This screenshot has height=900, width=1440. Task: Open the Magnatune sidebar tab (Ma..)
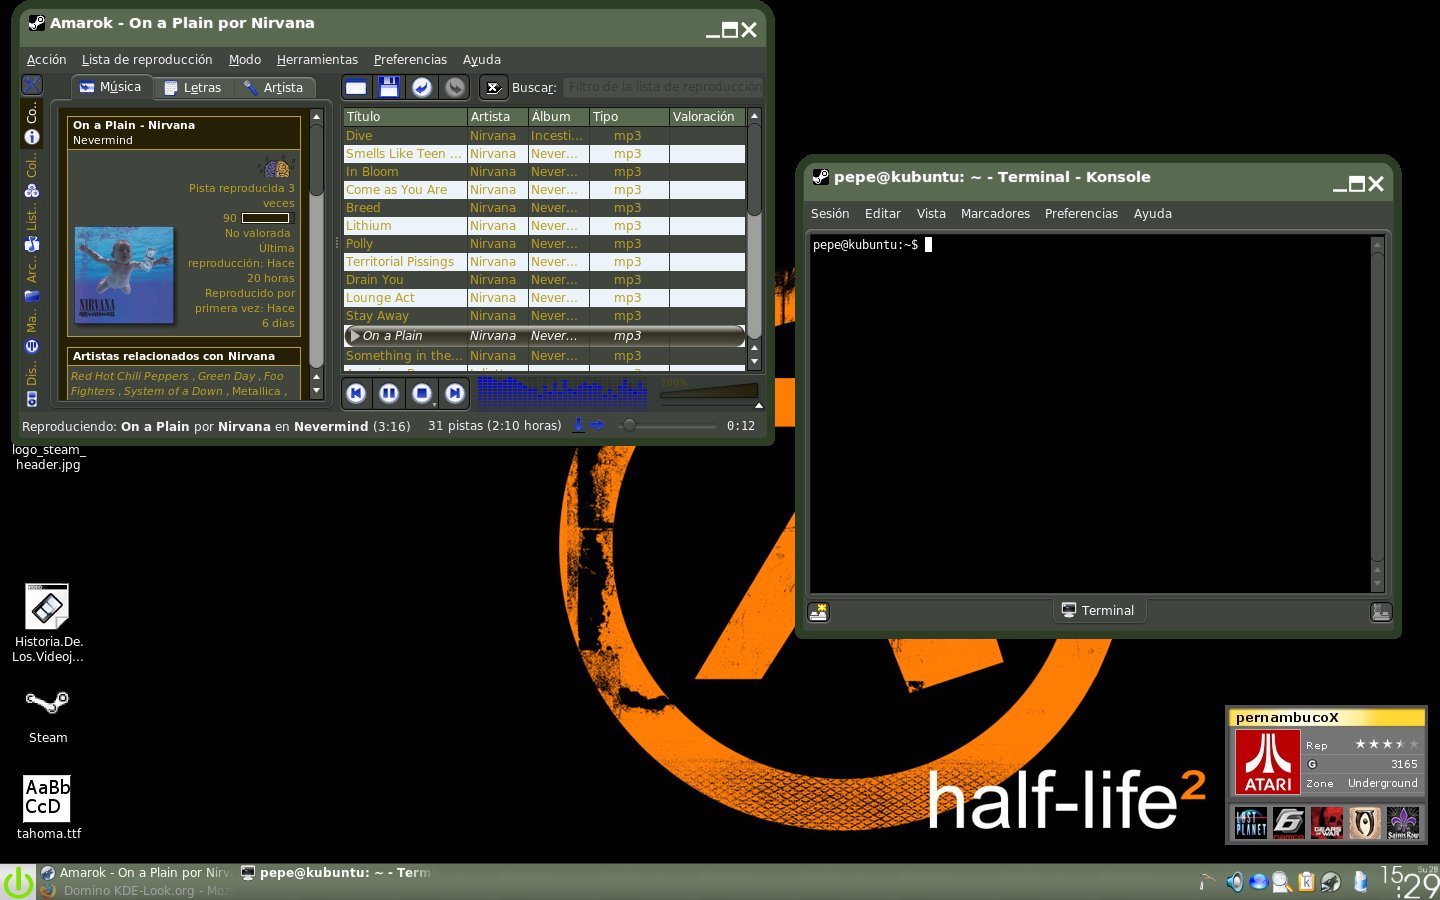32,333
